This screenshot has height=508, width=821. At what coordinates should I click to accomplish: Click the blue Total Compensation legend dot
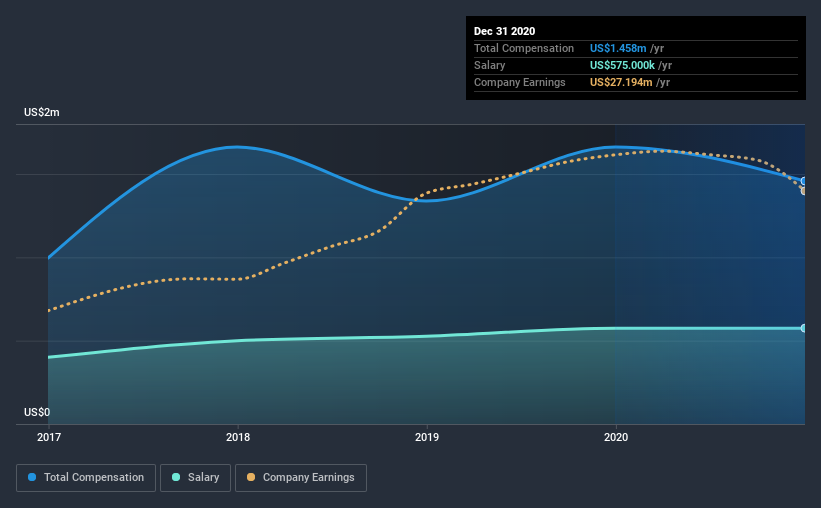pyautogui.click(x=32, y=477)
